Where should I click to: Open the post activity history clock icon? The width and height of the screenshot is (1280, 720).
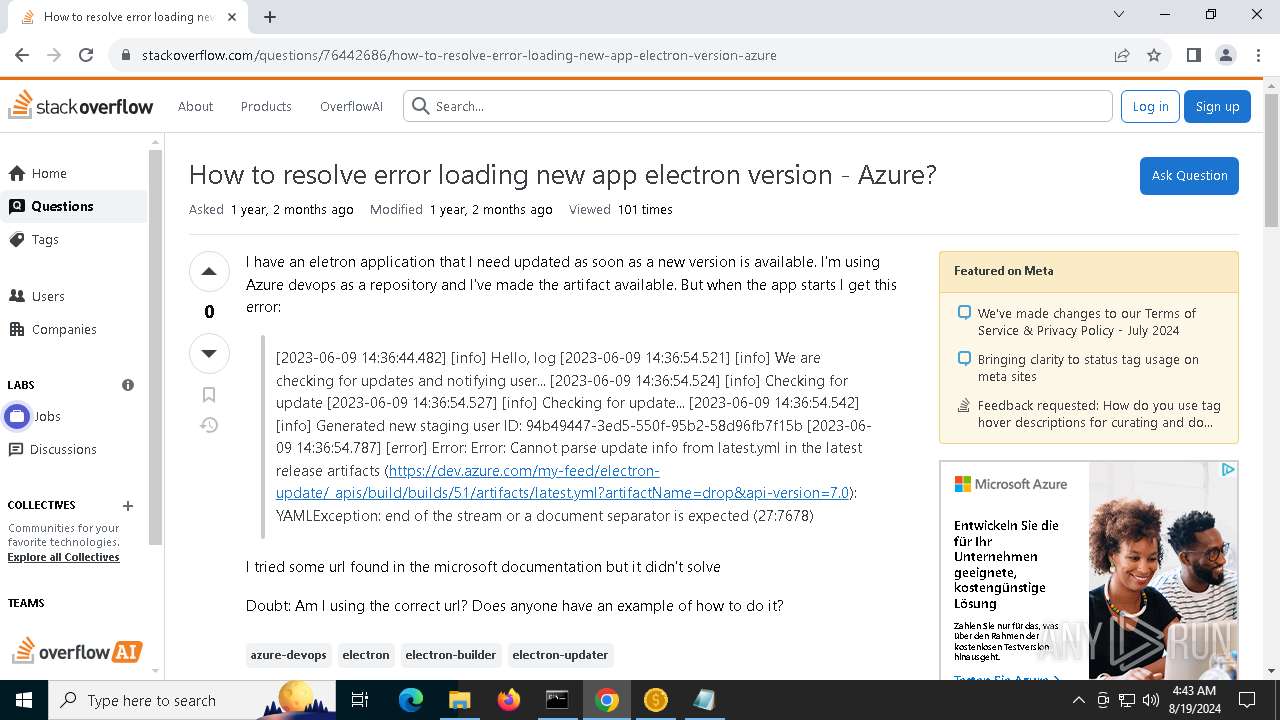[x=209, y=425]
